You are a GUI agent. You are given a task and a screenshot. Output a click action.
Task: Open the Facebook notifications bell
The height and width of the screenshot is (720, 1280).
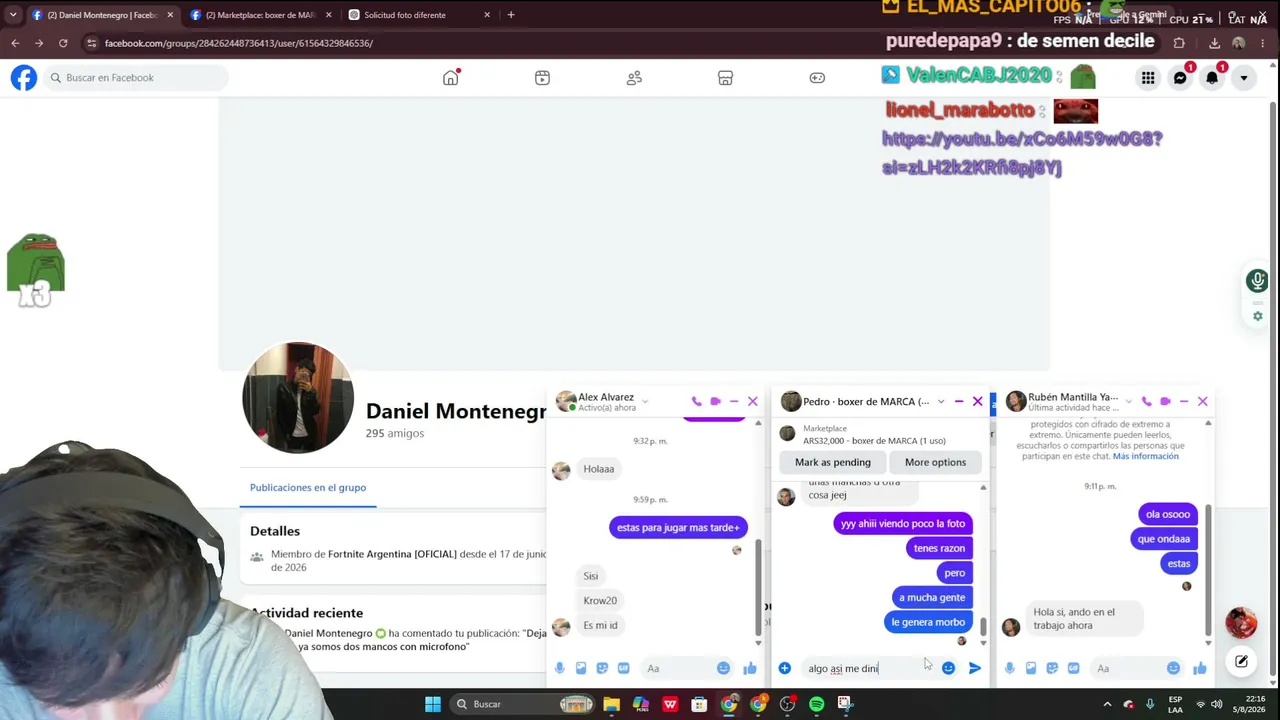point(1212,78)
